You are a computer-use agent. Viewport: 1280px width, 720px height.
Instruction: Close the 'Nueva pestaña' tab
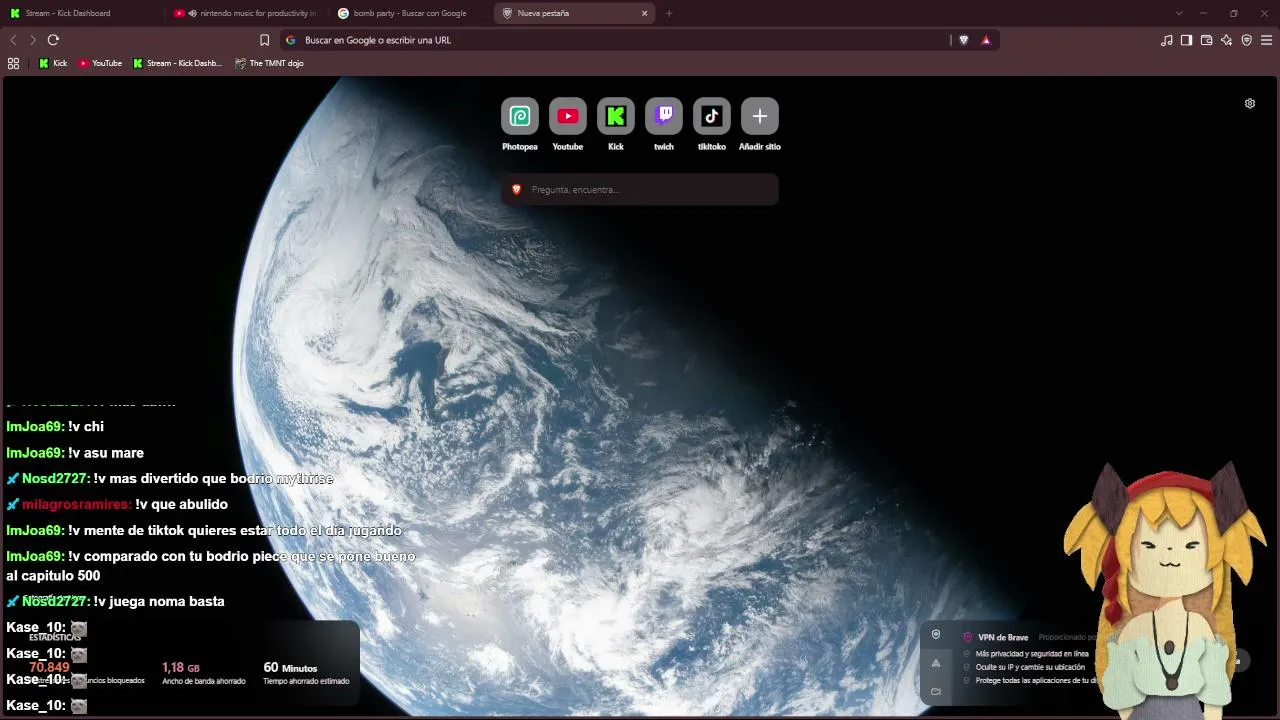[x=645, y=13]
